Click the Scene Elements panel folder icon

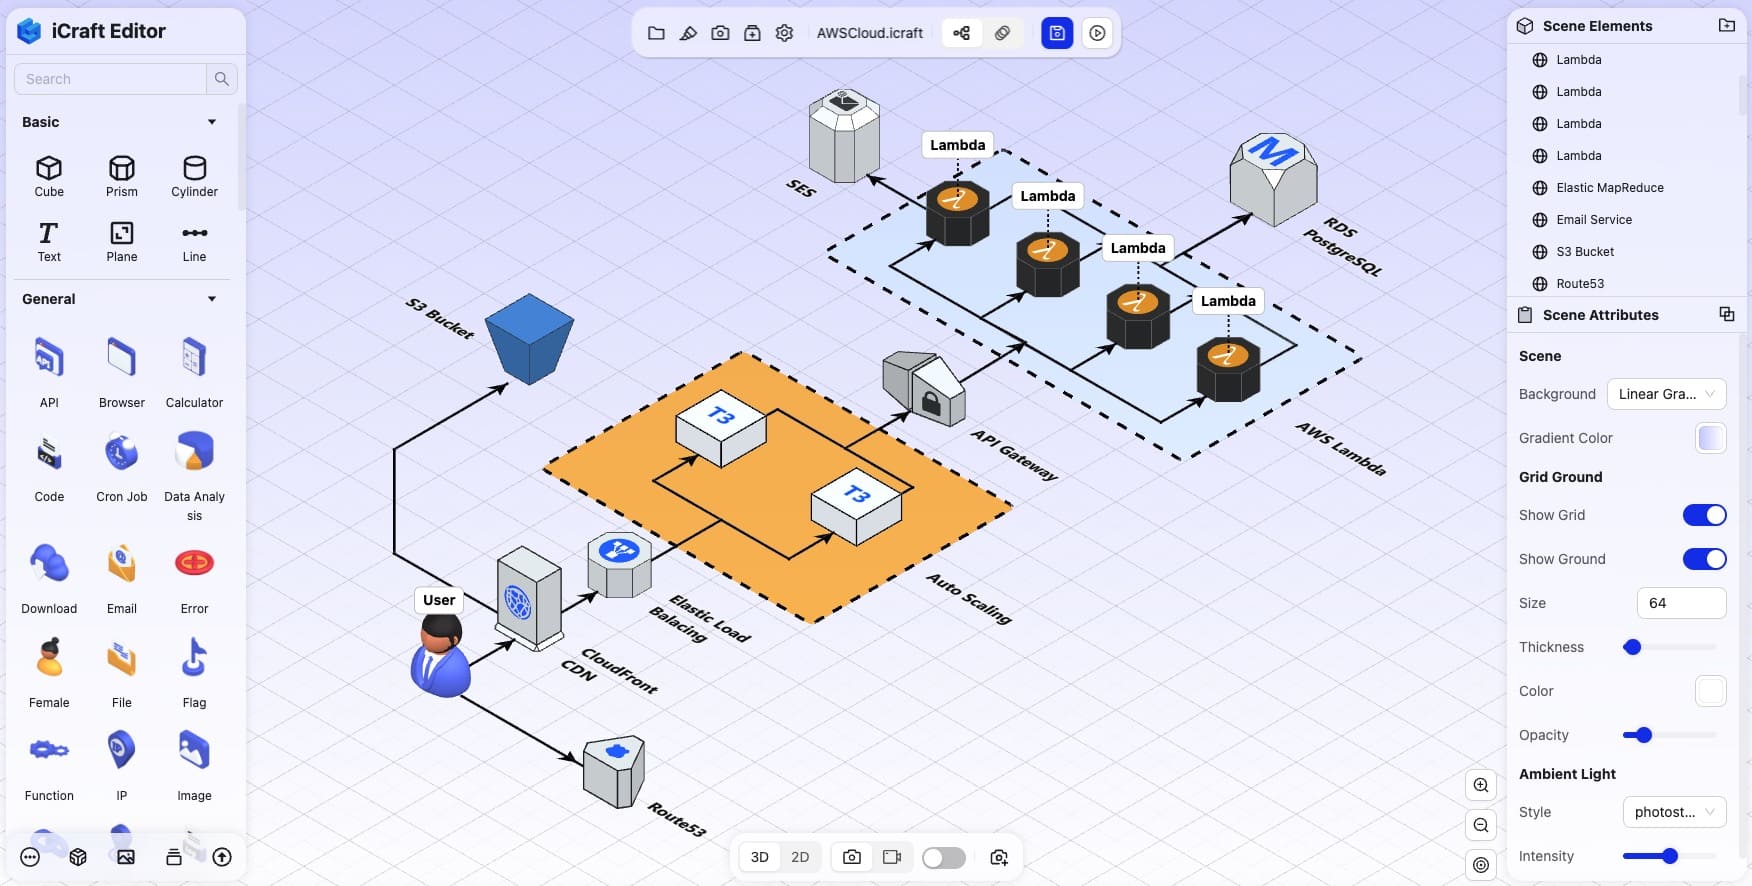1726,26
